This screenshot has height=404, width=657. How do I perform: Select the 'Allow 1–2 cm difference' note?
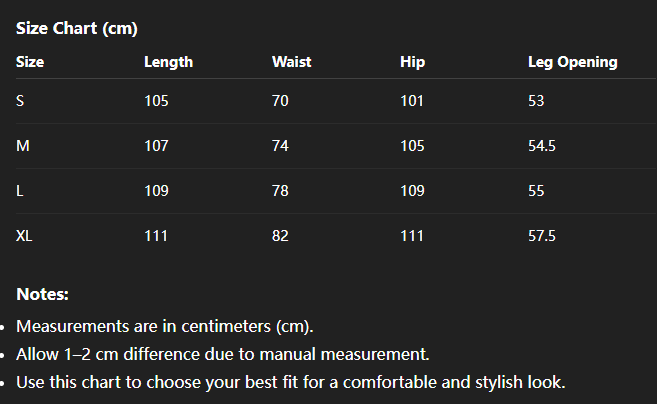223,354
